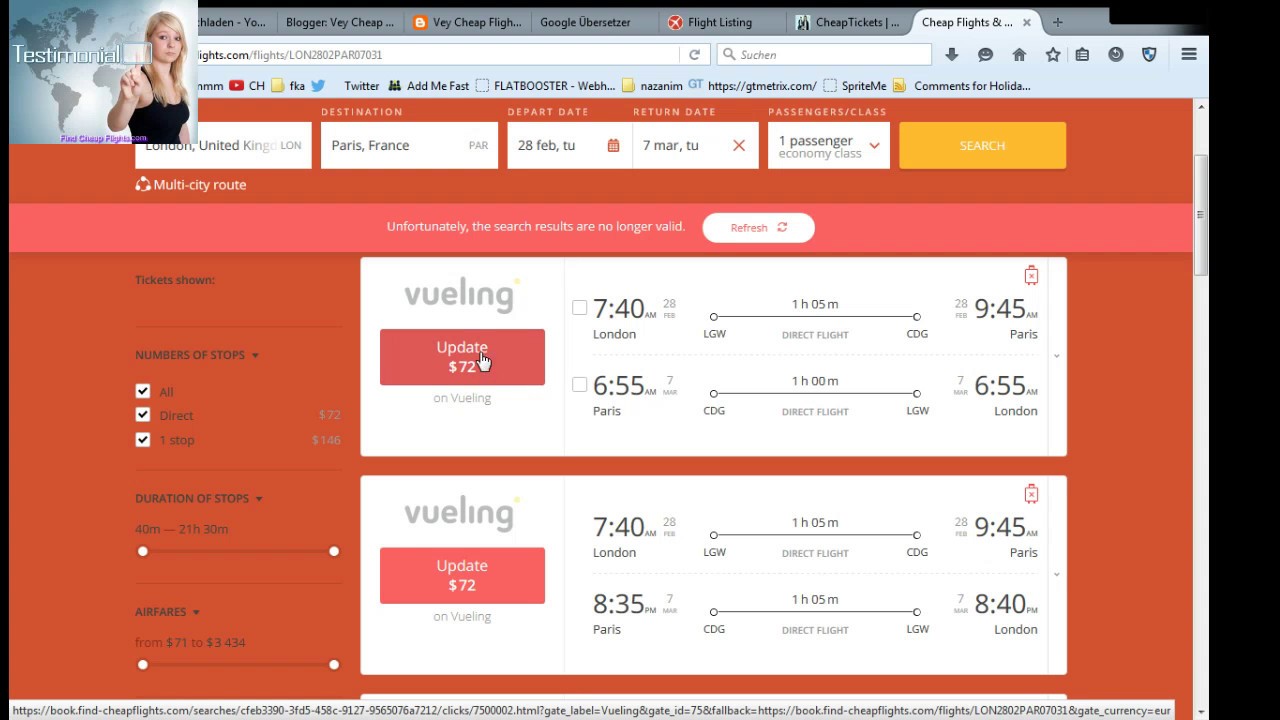The width and height of the screenshot is (1280, 720).
Task: Click the yellow Search button
Action: 982,146
